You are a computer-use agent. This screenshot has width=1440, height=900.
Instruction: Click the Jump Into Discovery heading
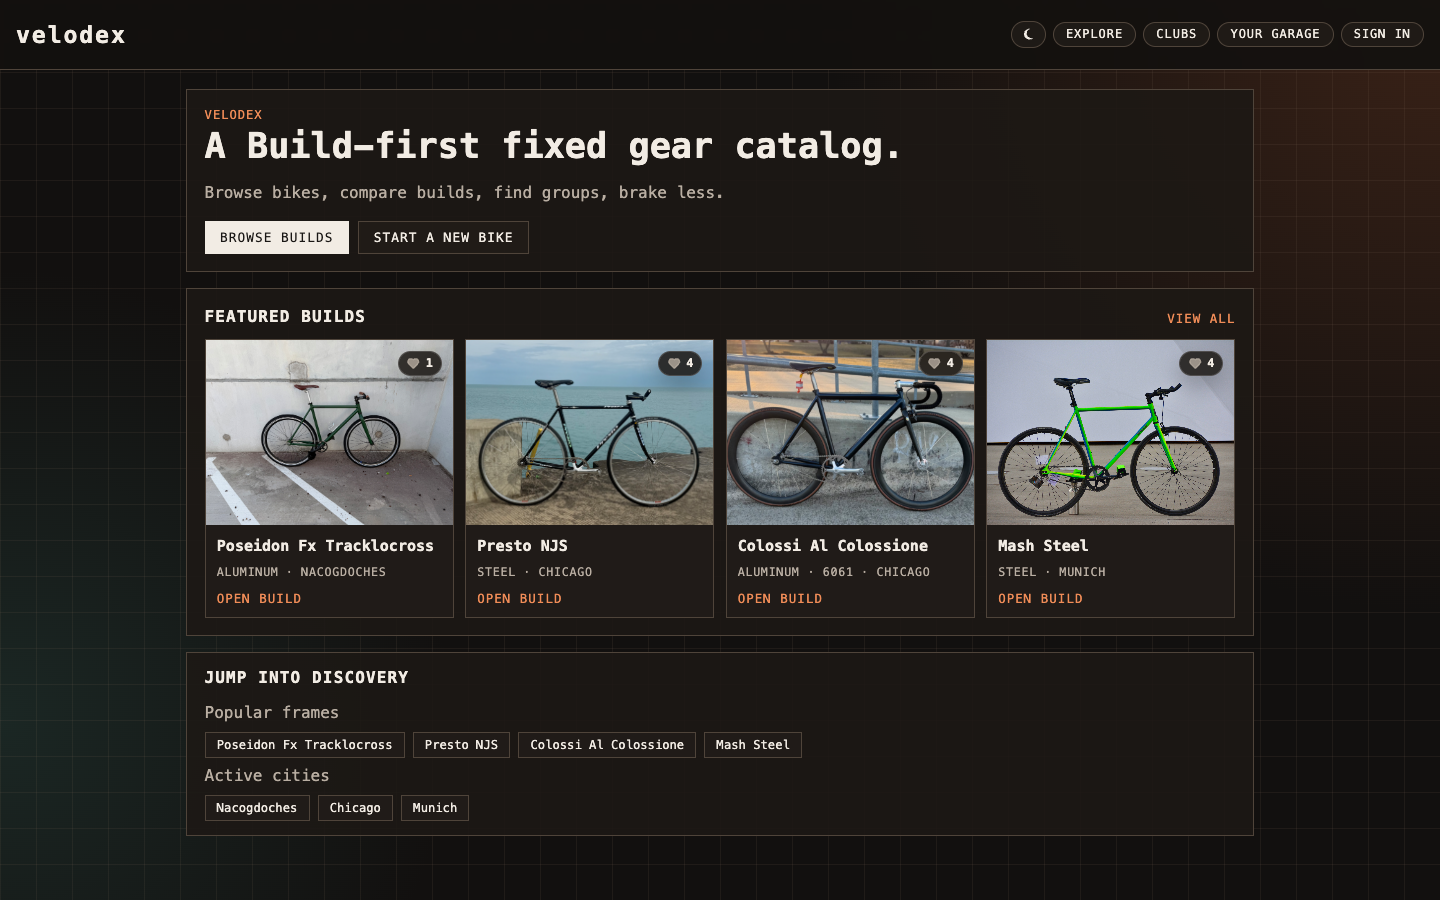point(306,678)
